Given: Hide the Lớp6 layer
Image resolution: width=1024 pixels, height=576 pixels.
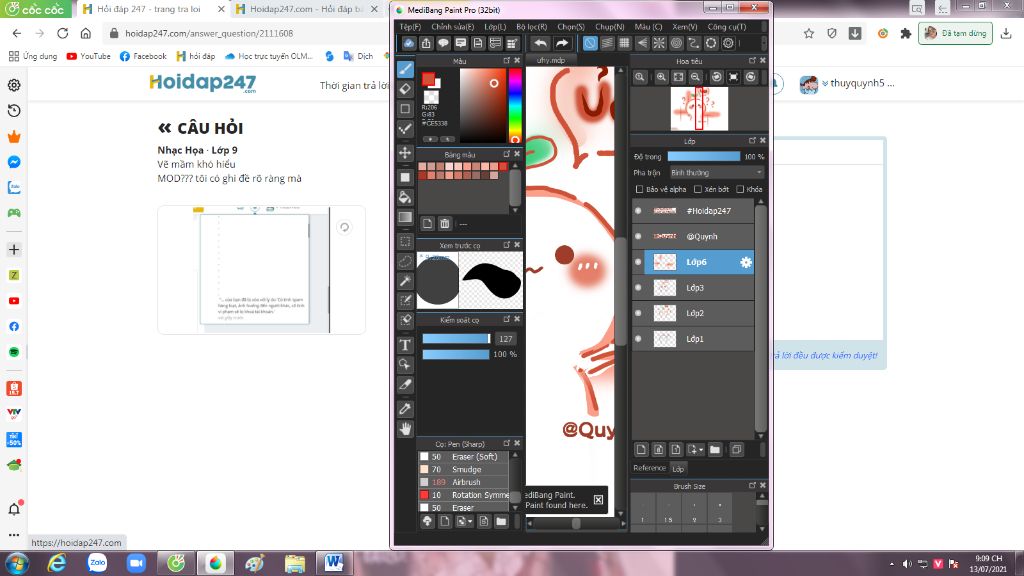Looking at the screenshot, I should (x=638, y=262).
